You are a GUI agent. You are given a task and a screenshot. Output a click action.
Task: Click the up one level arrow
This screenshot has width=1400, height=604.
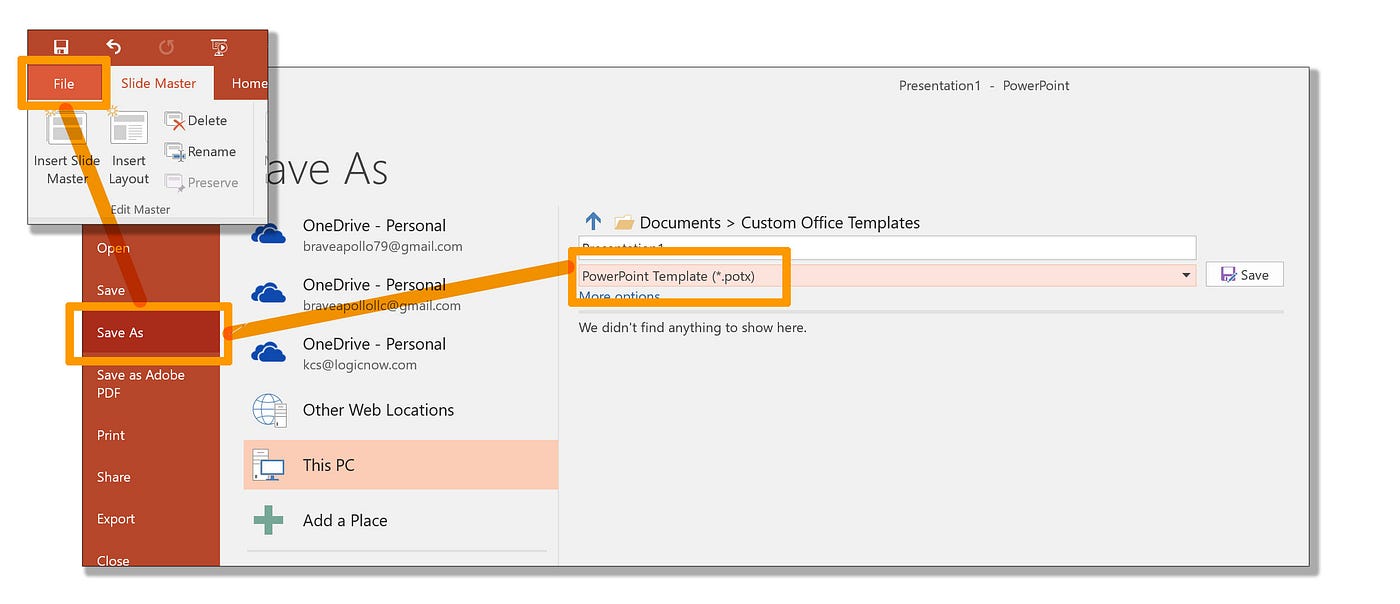pos(593,222)
